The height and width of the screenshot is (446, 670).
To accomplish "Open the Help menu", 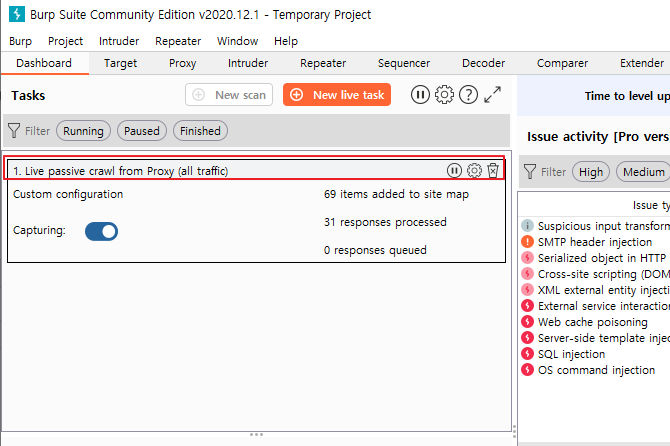I will pos(286,41).
